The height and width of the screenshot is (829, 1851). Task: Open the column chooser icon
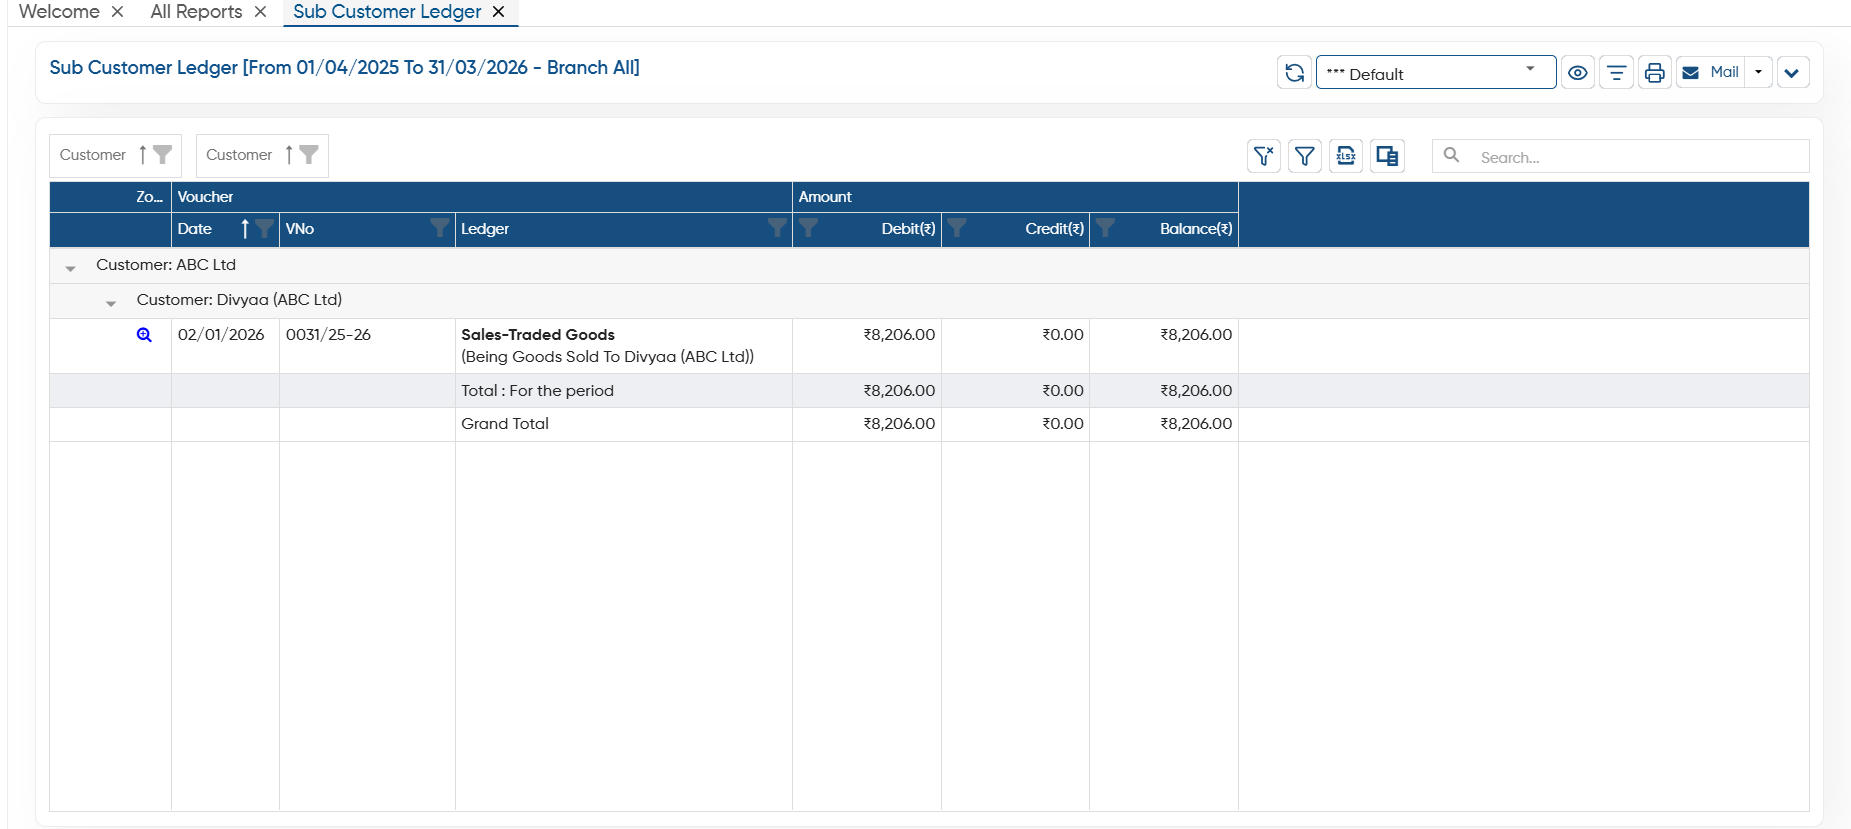click(x=1387, y=156)
